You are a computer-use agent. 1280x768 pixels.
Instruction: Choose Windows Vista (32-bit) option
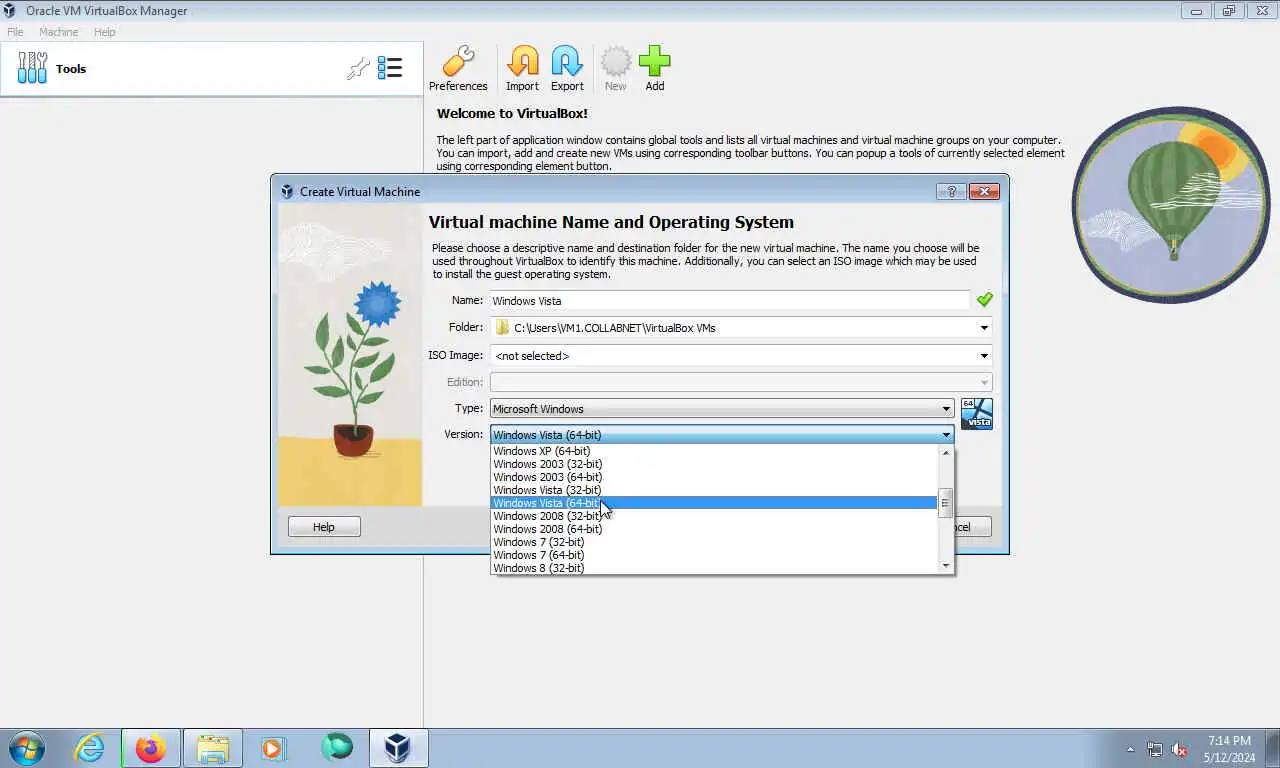pyautogui.click(x=714, y=490)
